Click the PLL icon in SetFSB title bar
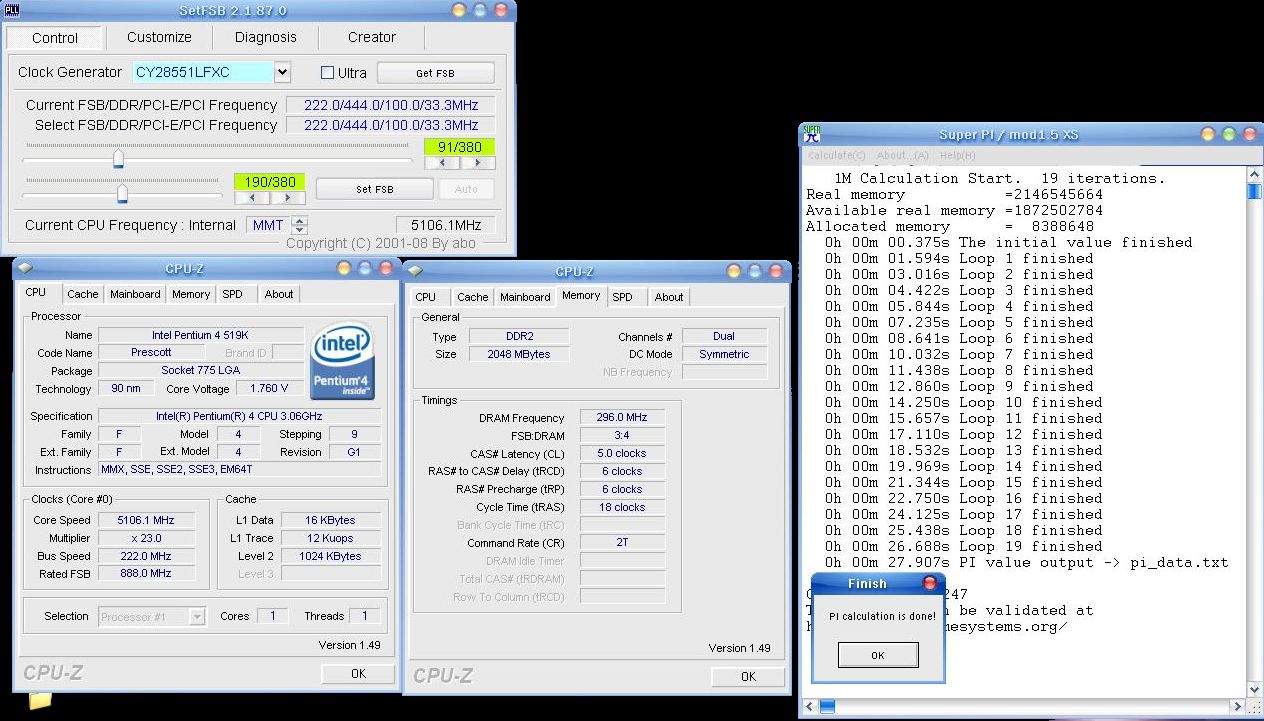The image size is (1264, 721). click(13, 10)
